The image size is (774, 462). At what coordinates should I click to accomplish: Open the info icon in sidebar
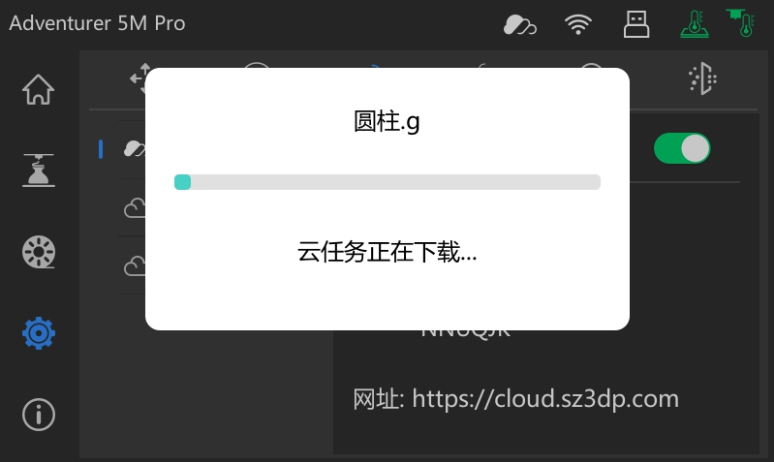(39, 414)
